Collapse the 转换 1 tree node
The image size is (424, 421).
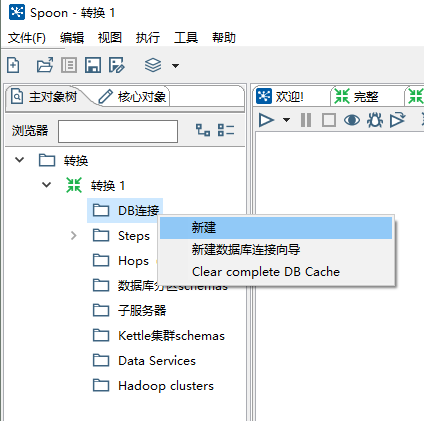(x=46, y=185)
